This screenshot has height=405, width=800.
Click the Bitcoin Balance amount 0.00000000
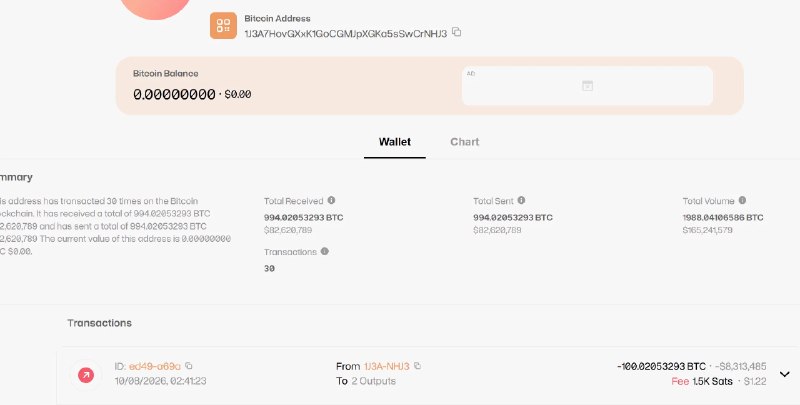(x=174, y=94)
